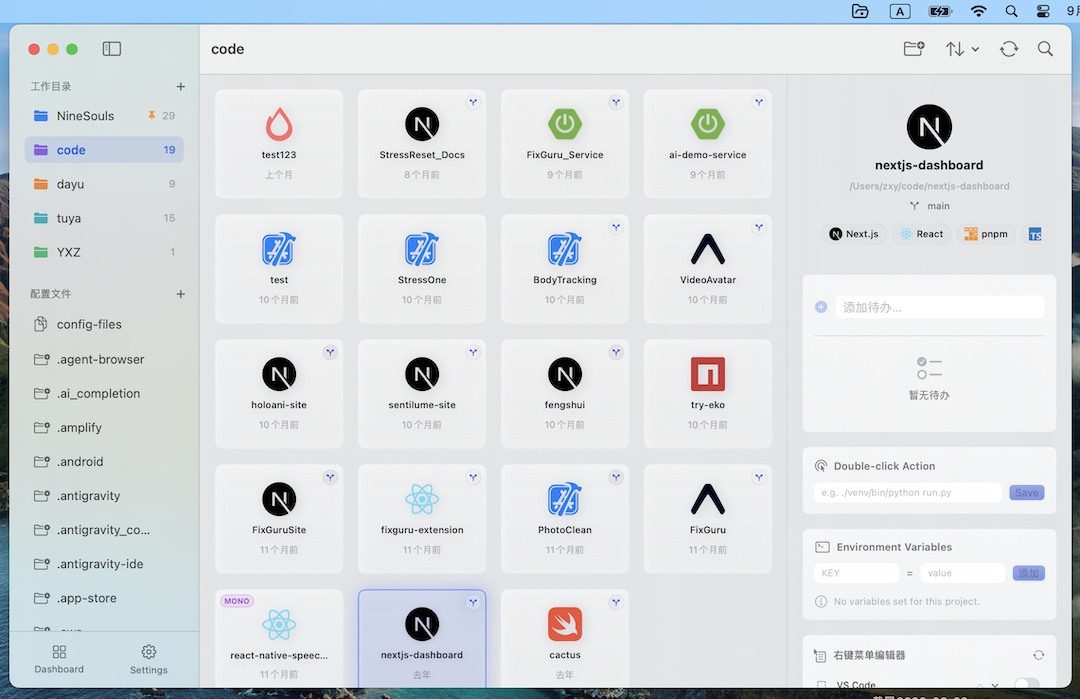Click the git branch badge on holoani-site
The image size is (1080, 699).
click(x=330, y=352)
